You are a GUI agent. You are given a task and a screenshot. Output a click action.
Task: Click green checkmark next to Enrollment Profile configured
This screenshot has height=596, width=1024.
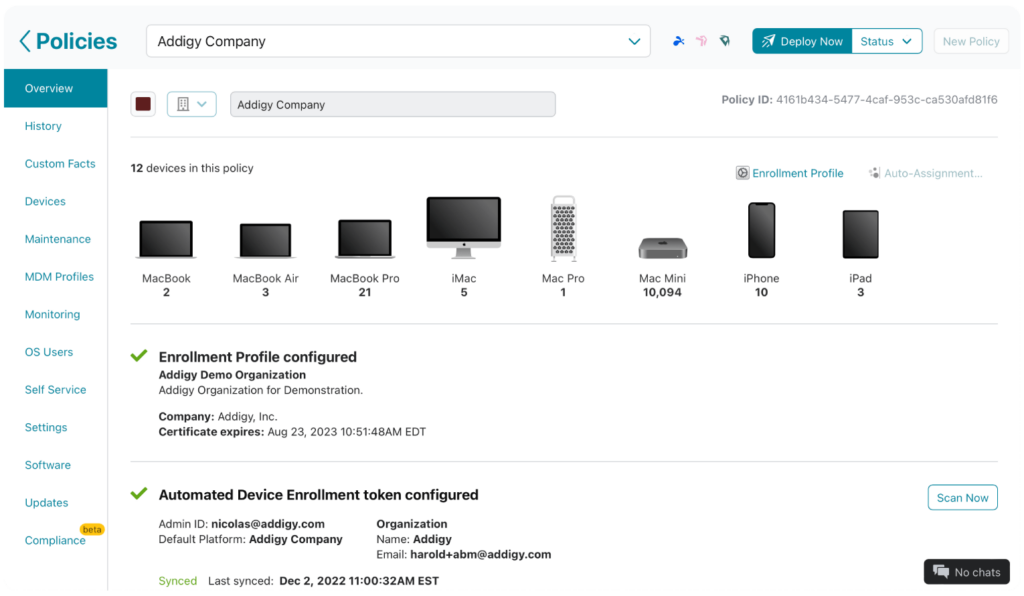click(x=138, y=356)
